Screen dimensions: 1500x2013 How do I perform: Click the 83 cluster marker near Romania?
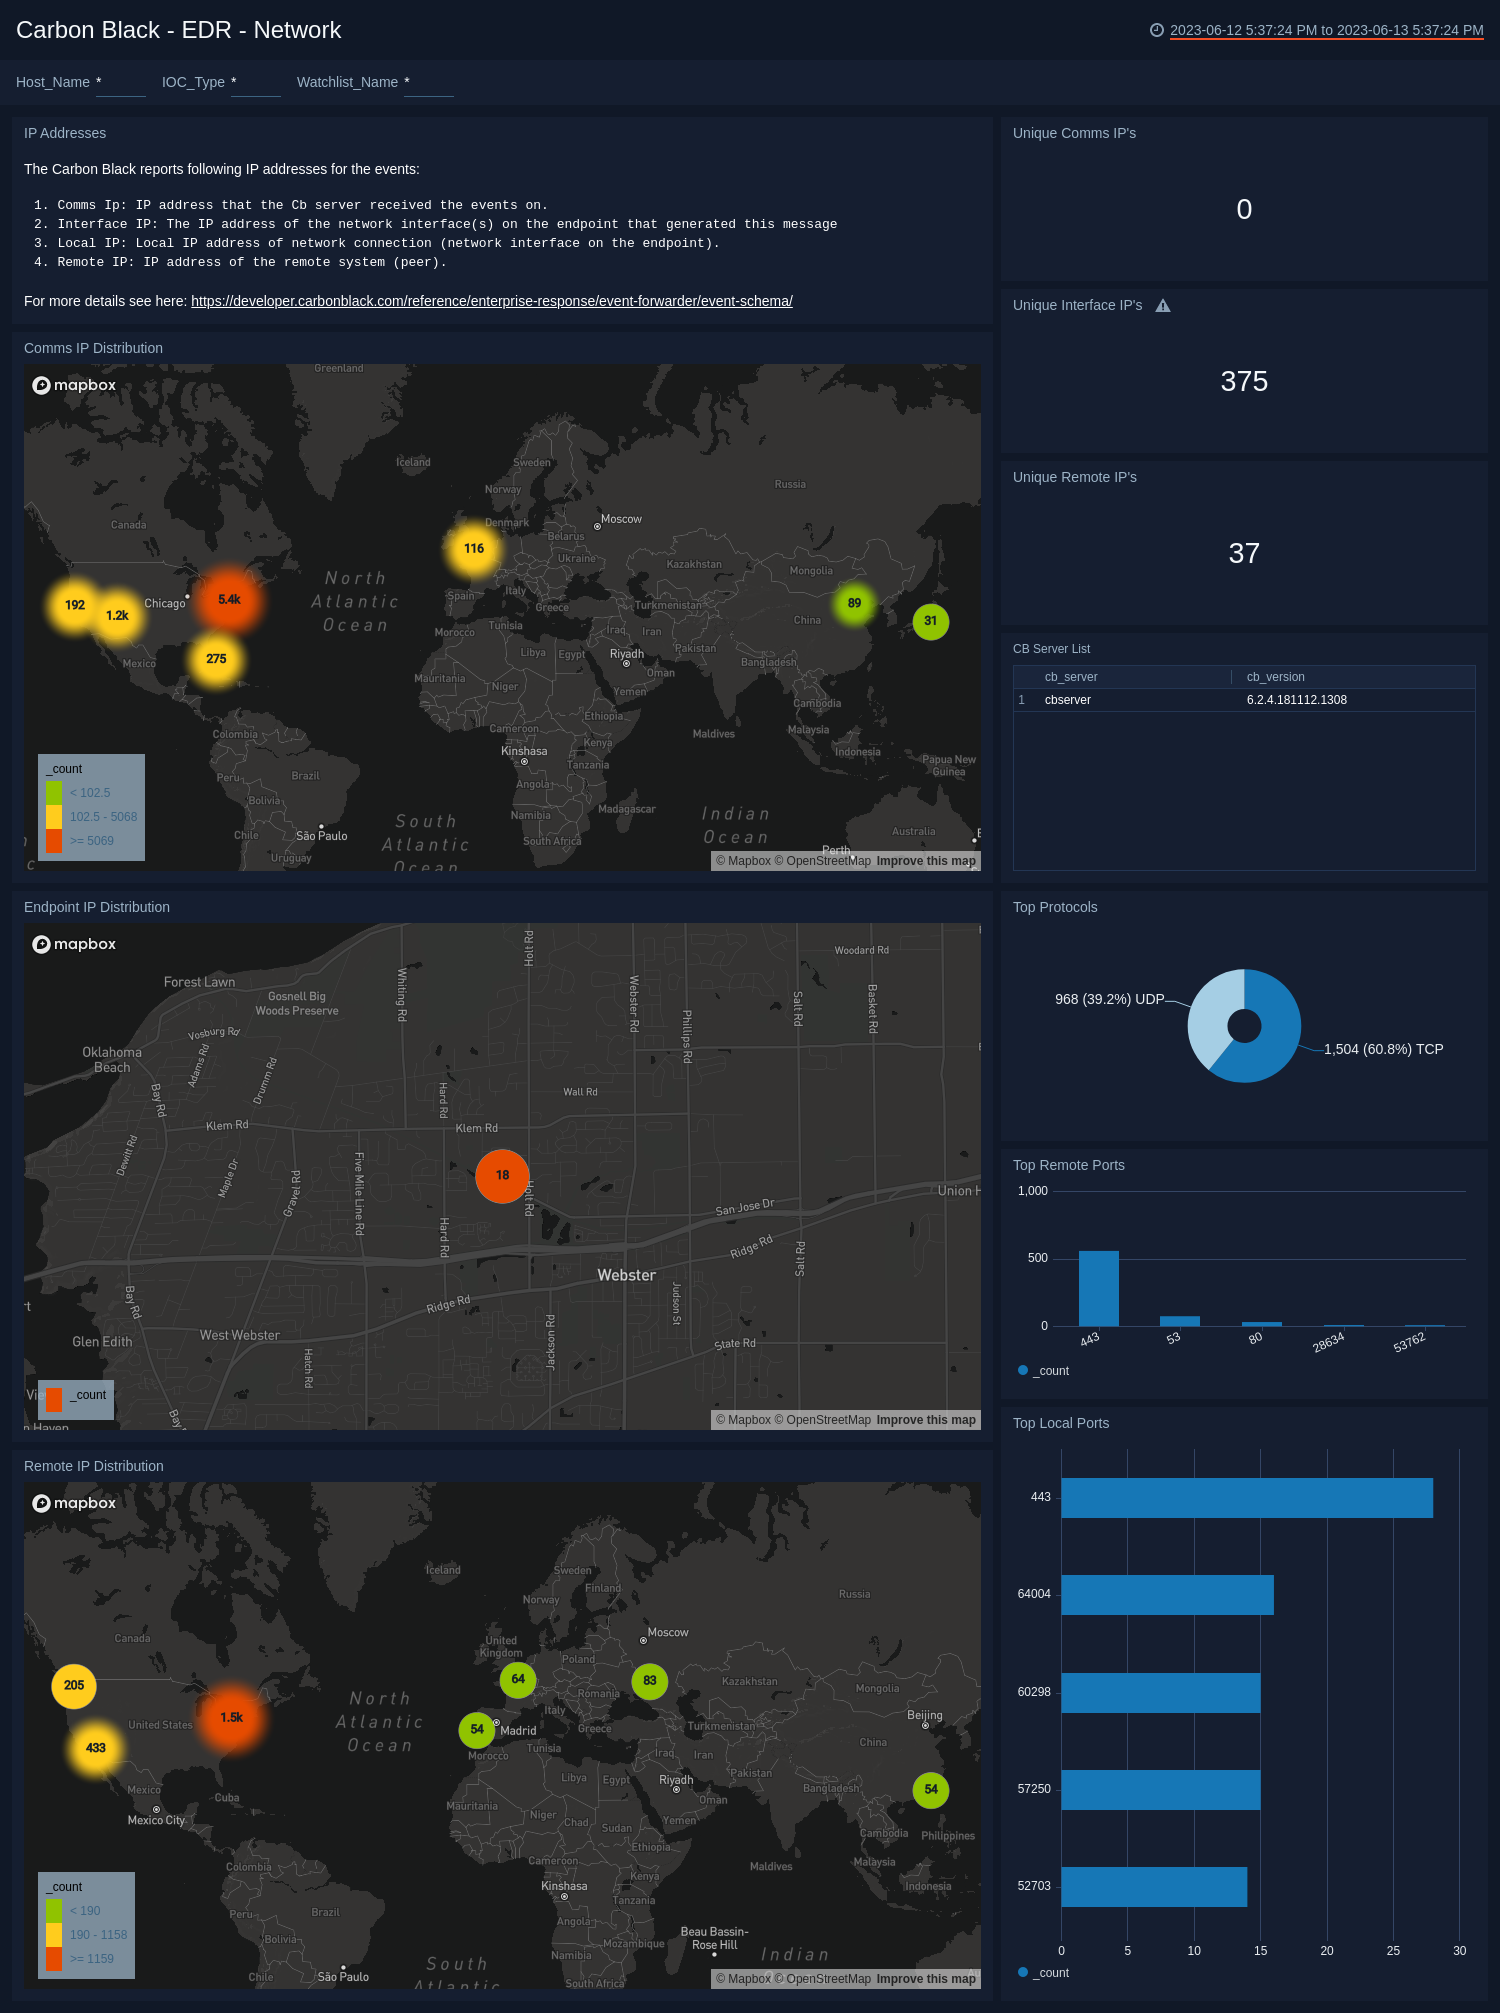(x=650, y=1681)
